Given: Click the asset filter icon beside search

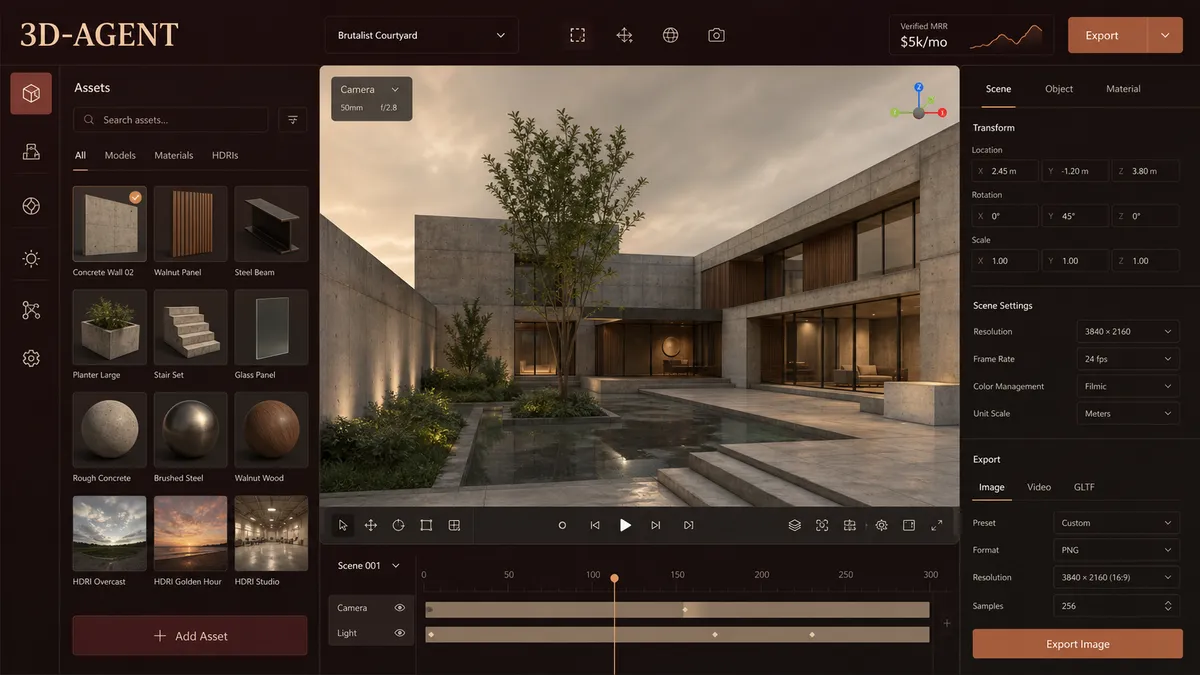Looking at the screenshot, I should pyautogui.click(x=293, y=120).
